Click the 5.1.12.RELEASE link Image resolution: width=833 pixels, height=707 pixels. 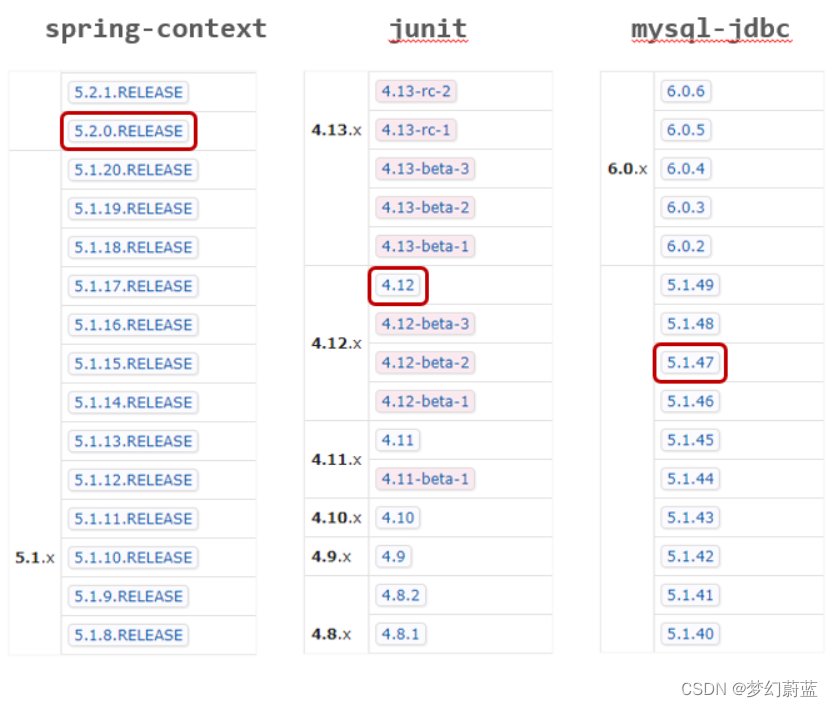tap(133, 480)
